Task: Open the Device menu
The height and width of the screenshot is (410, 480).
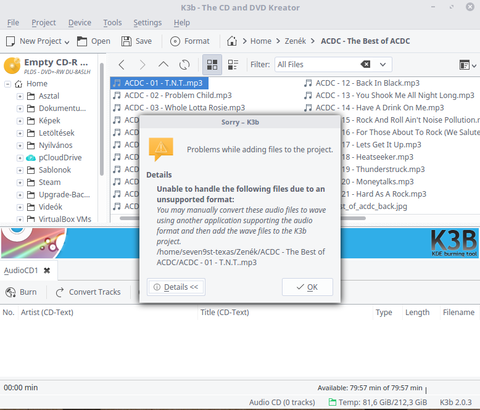Action: (80, 23)
